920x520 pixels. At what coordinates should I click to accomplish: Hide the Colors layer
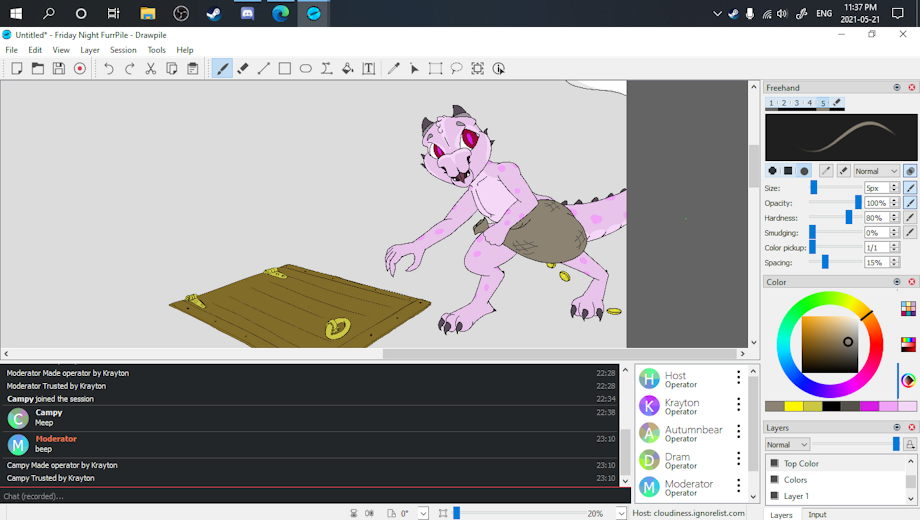tap(773, 480)
